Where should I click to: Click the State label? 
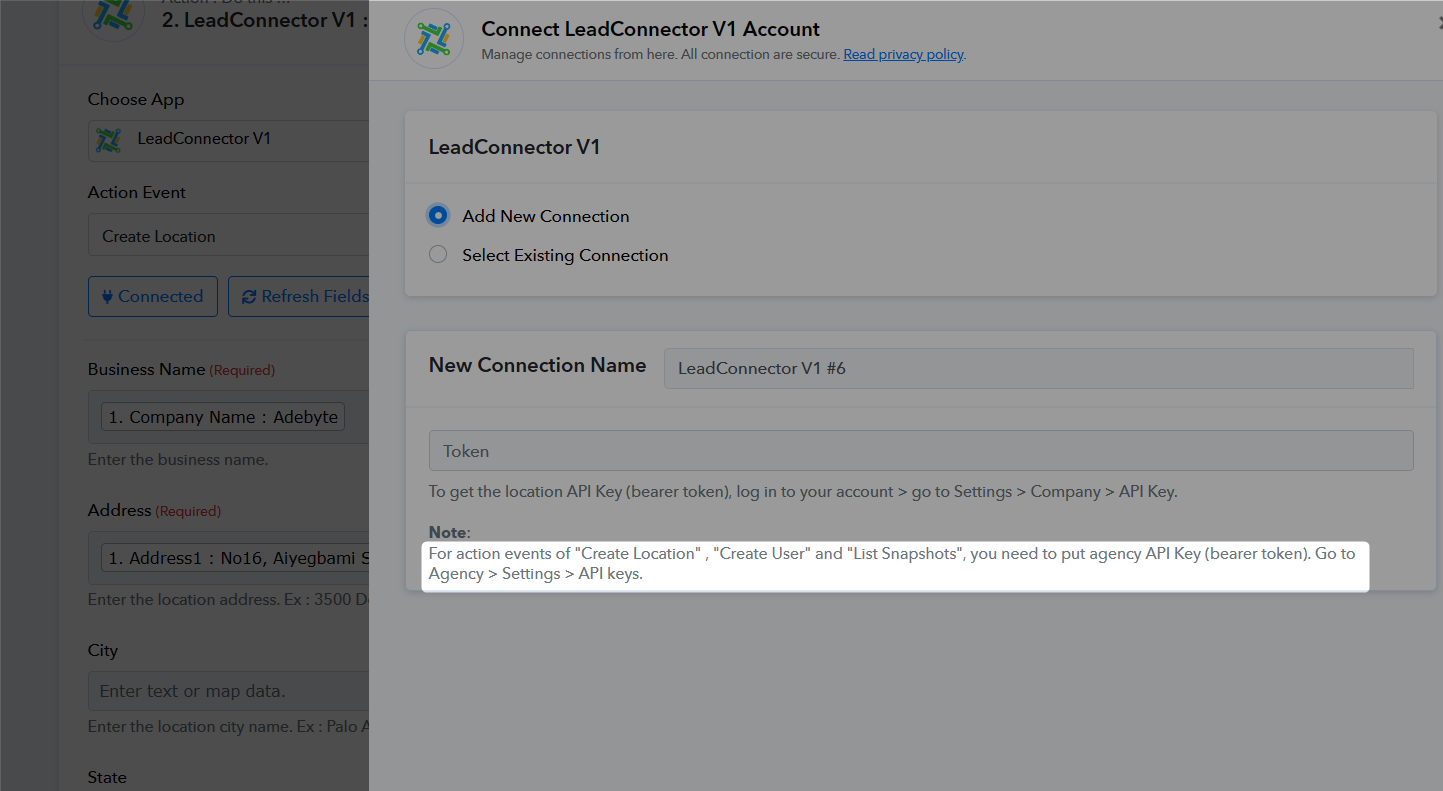pos(107,777)
